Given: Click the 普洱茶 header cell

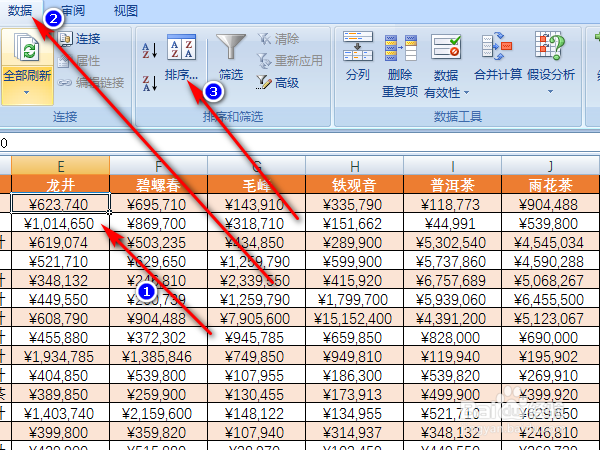Looking at the screenshot, I should point(452,185).
